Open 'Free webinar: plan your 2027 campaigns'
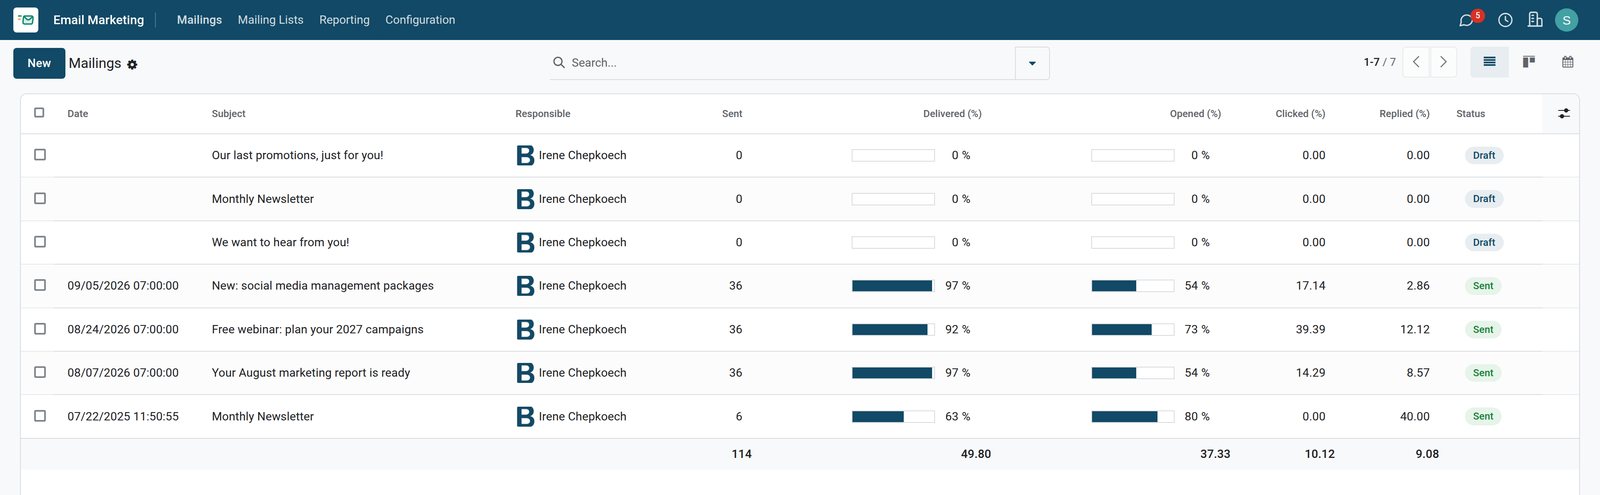Image resolution: width=1600 pixels, height=495 pixels. pyautogui.click(x=317, y=329)
